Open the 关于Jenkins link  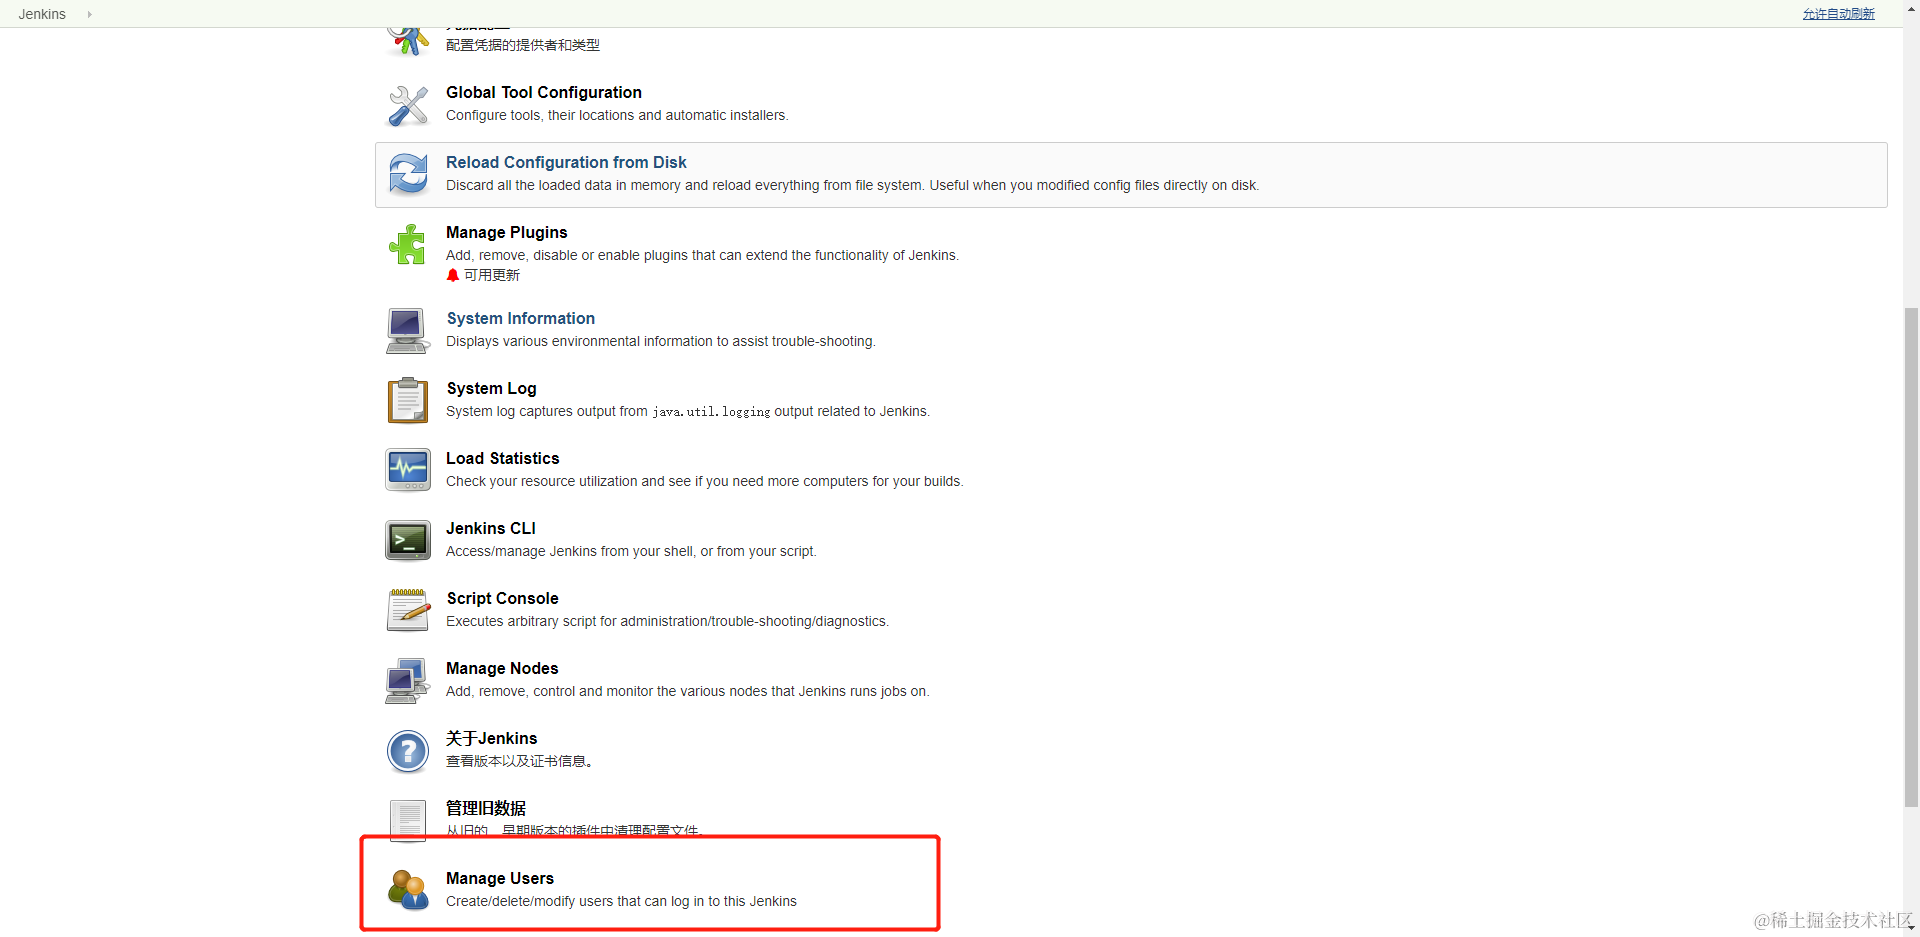pos(492,738)
